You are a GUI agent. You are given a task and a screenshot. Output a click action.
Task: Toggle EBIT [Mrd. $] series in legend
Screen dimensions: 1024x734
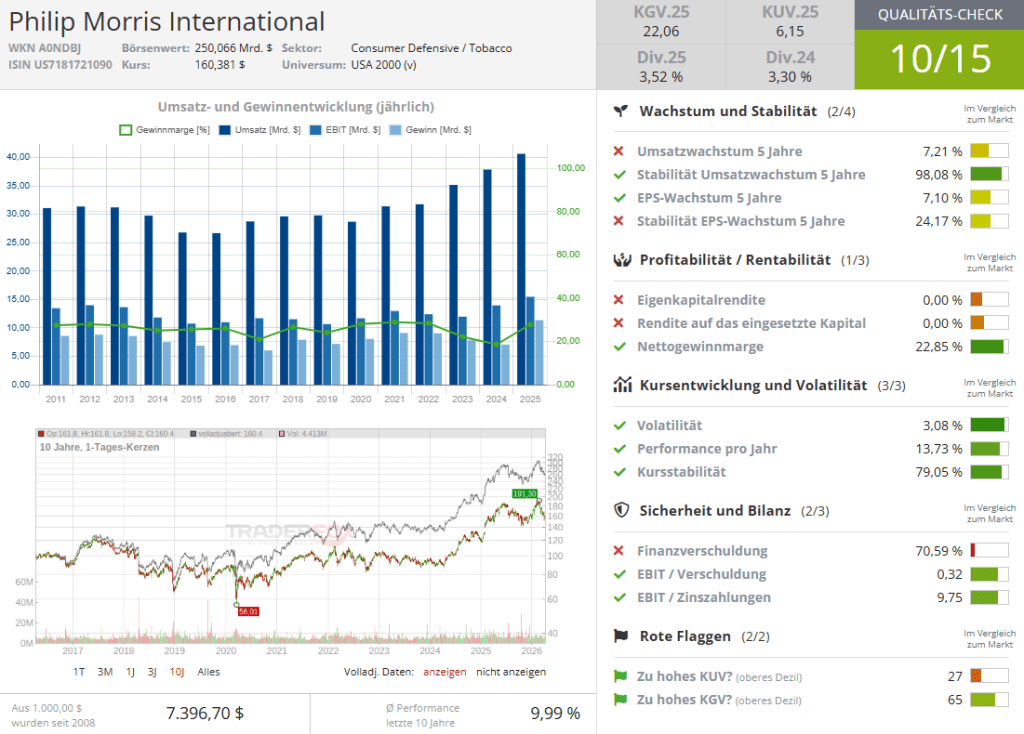(x=316, y=130)
